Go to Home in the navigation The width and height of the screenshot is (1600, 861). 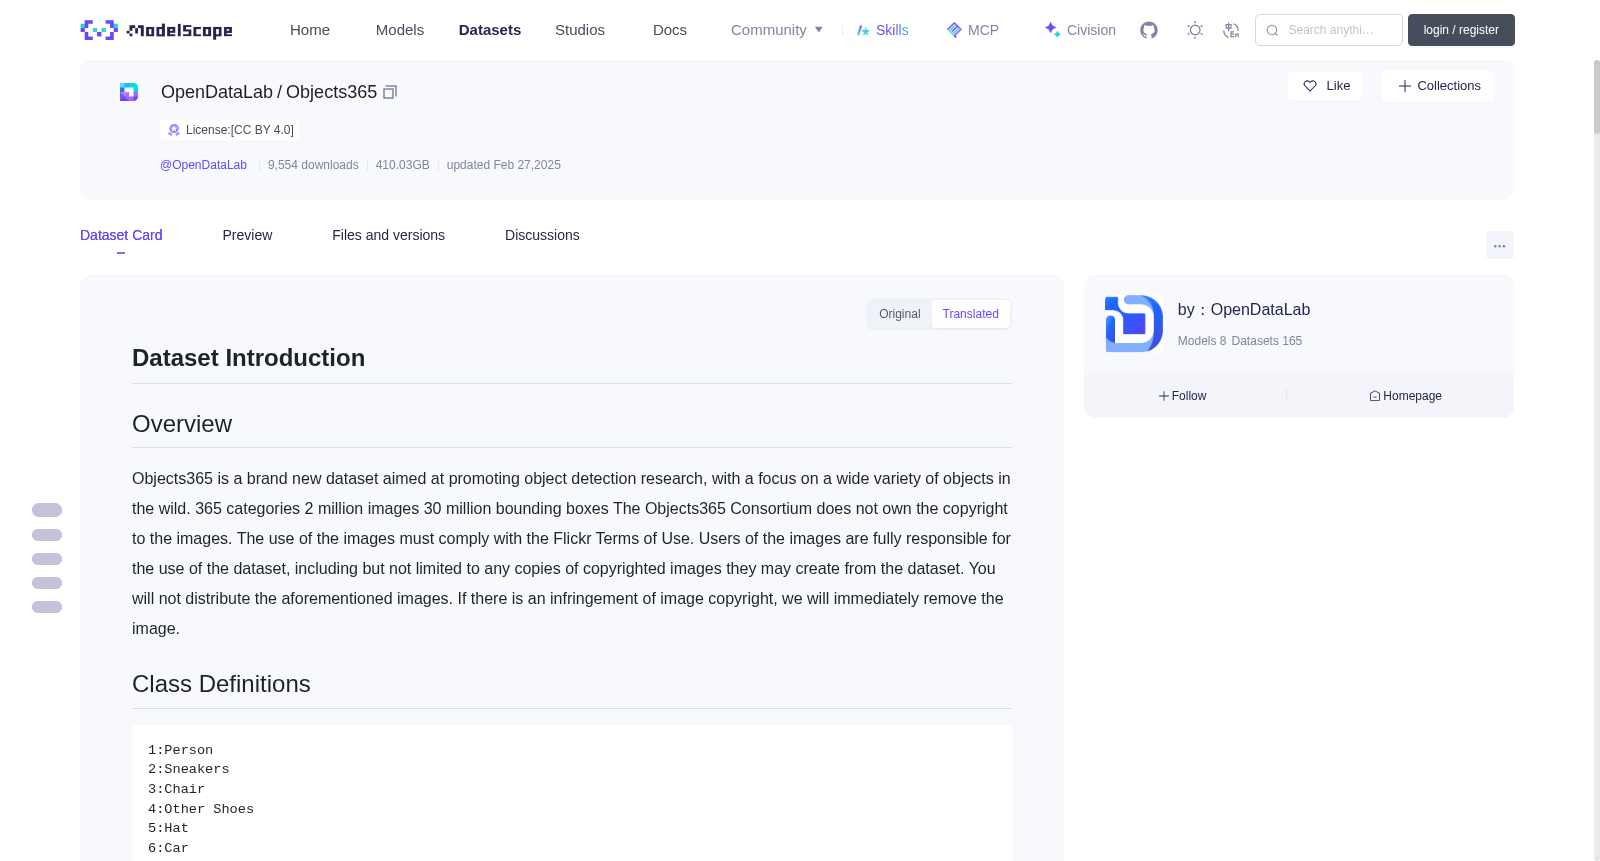(x=310, y=30)
